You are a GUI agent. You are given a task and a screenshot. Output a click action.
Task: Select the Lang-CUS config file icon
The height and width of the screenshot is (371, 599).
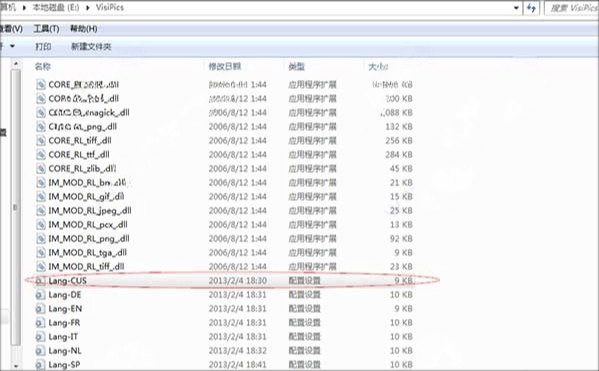(x=40, y=281)
